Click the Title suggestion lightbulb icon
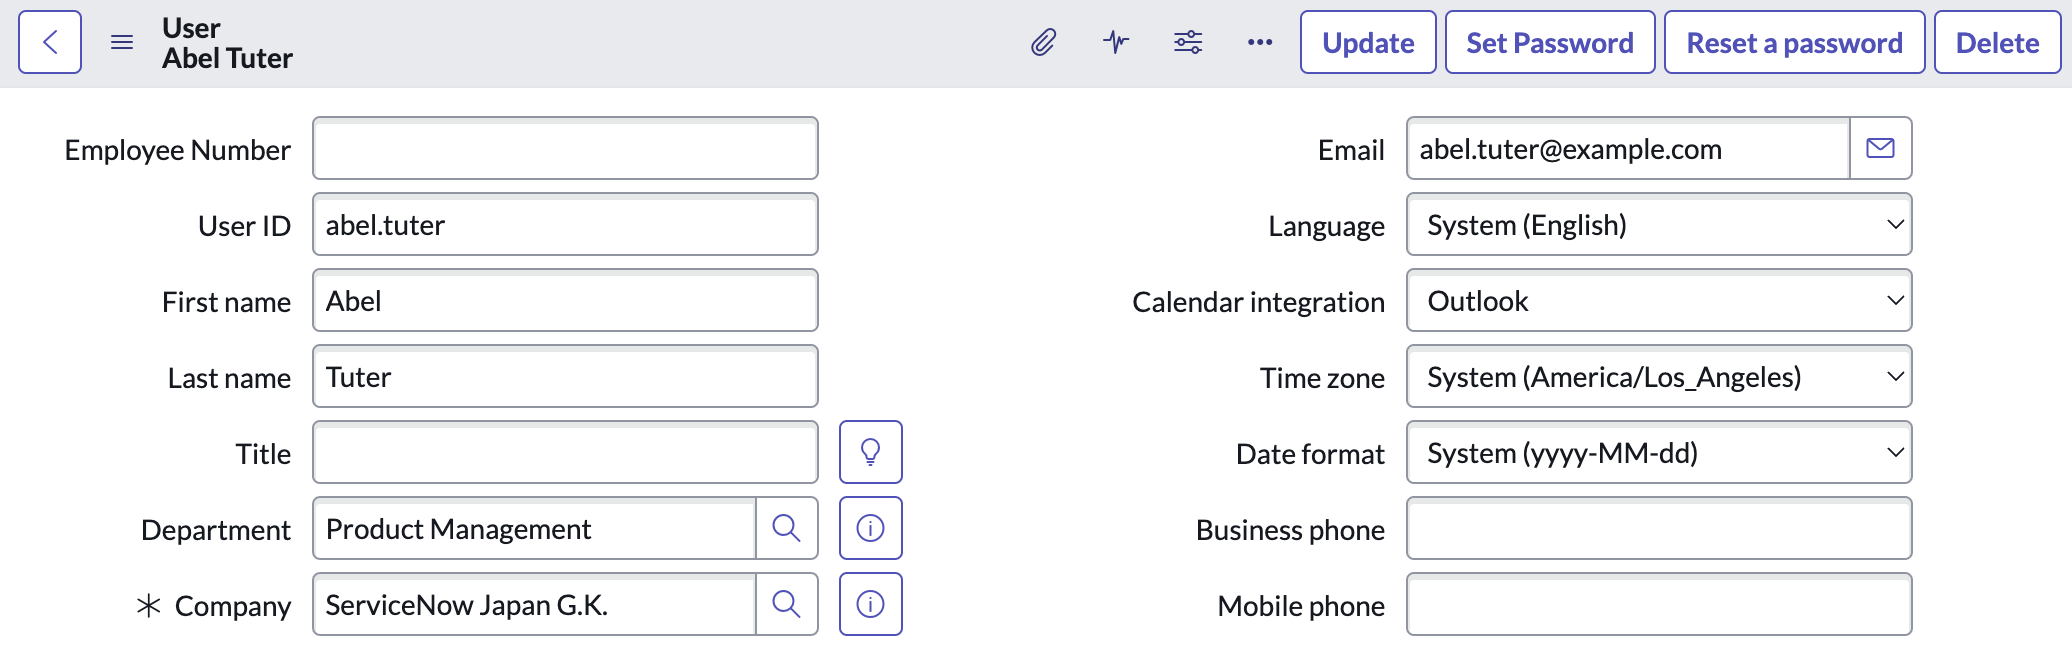 click(x=870, y=452)
